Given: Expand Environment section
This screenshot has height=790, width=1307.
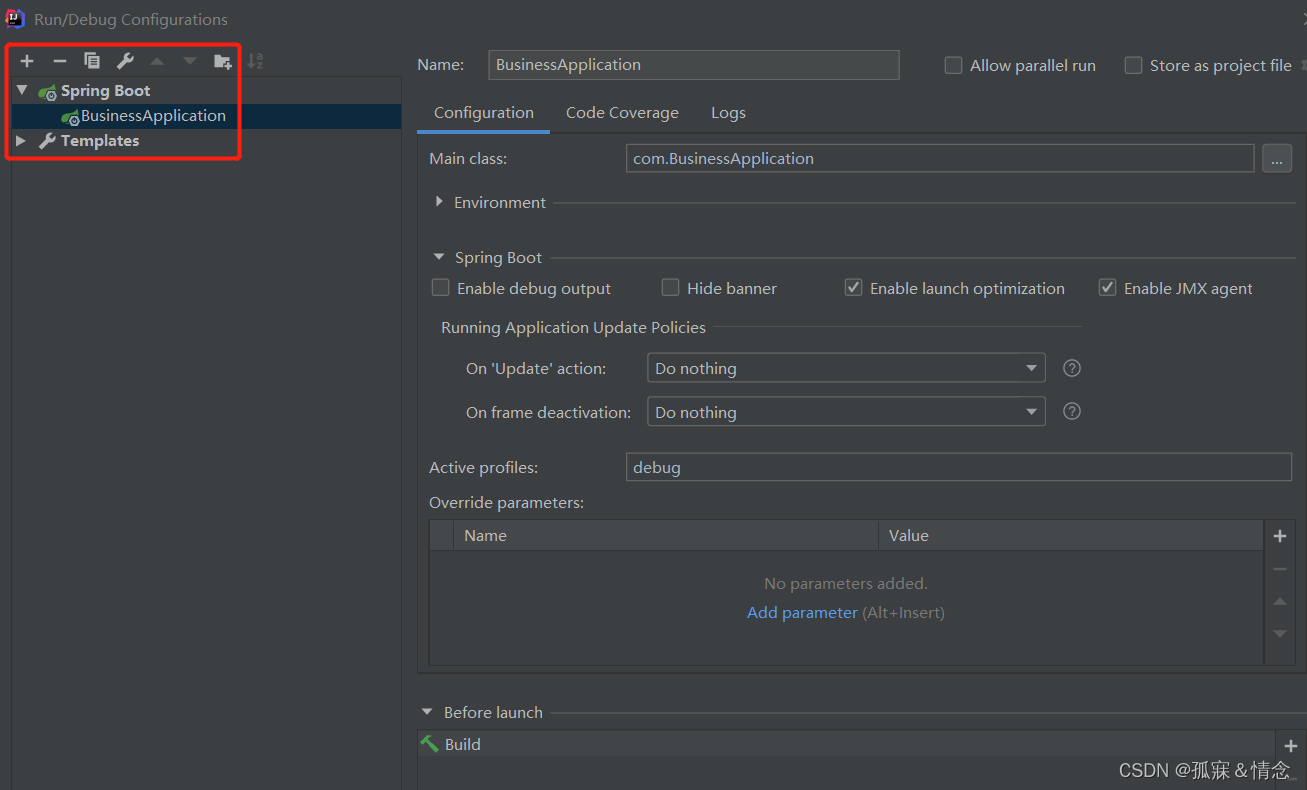Looking at the screenshot, I should click(439, 202).
